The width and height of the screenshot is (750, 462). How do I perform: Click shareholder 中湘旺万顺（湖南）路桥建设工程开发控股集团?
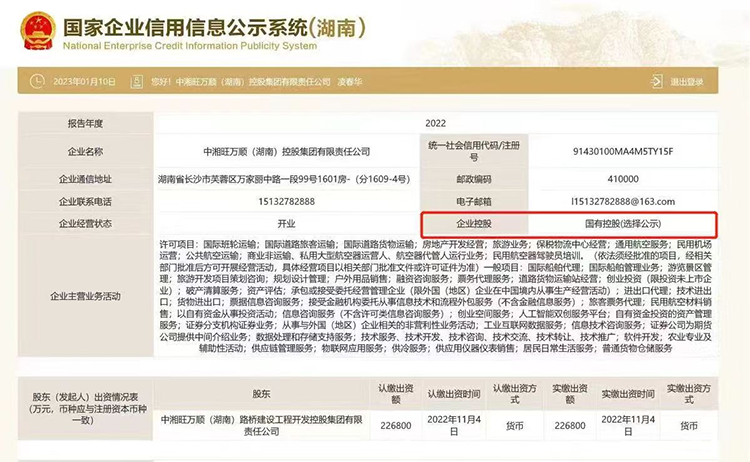[x=261, y=425]
